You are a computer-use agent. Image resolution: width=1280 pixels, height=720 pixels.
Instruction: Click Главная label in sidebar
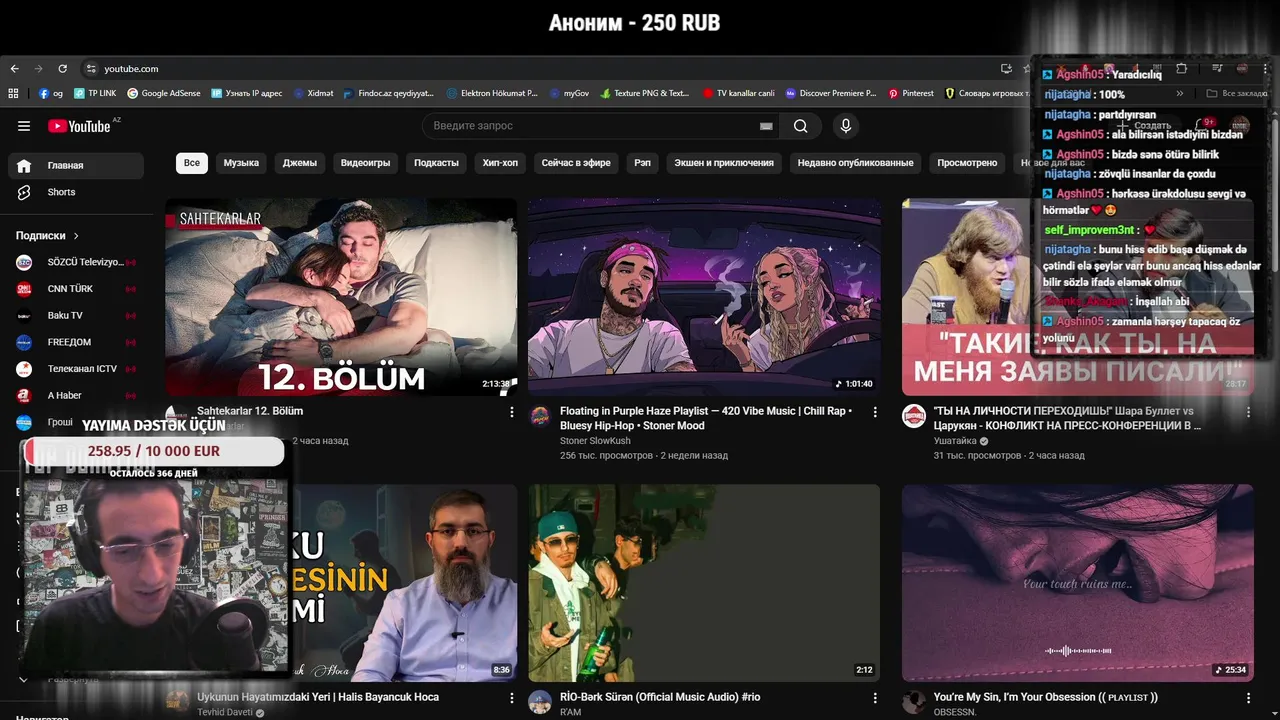tap(66, 166)
